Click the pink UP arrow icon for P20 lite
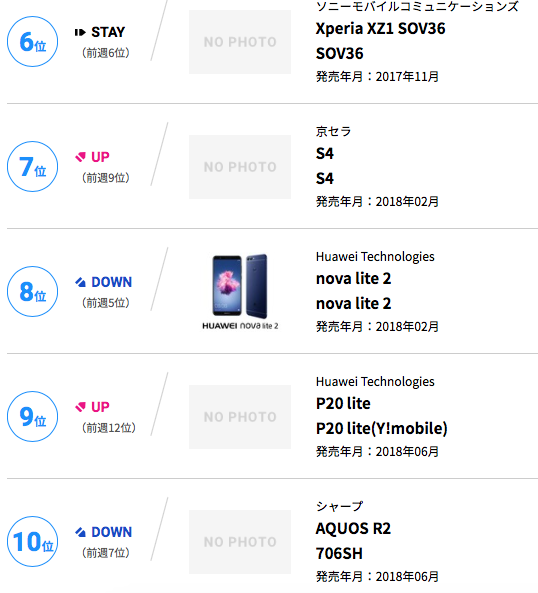The width and height of the screenshot is (538, 593). click(x=81, y=407)
